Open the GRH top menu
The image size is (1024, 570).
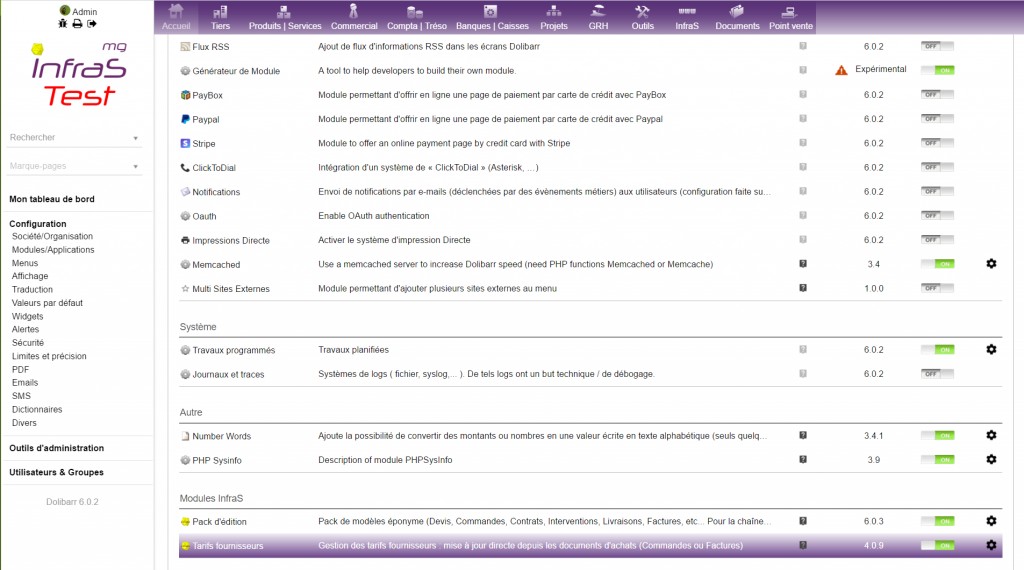point(598,18)
